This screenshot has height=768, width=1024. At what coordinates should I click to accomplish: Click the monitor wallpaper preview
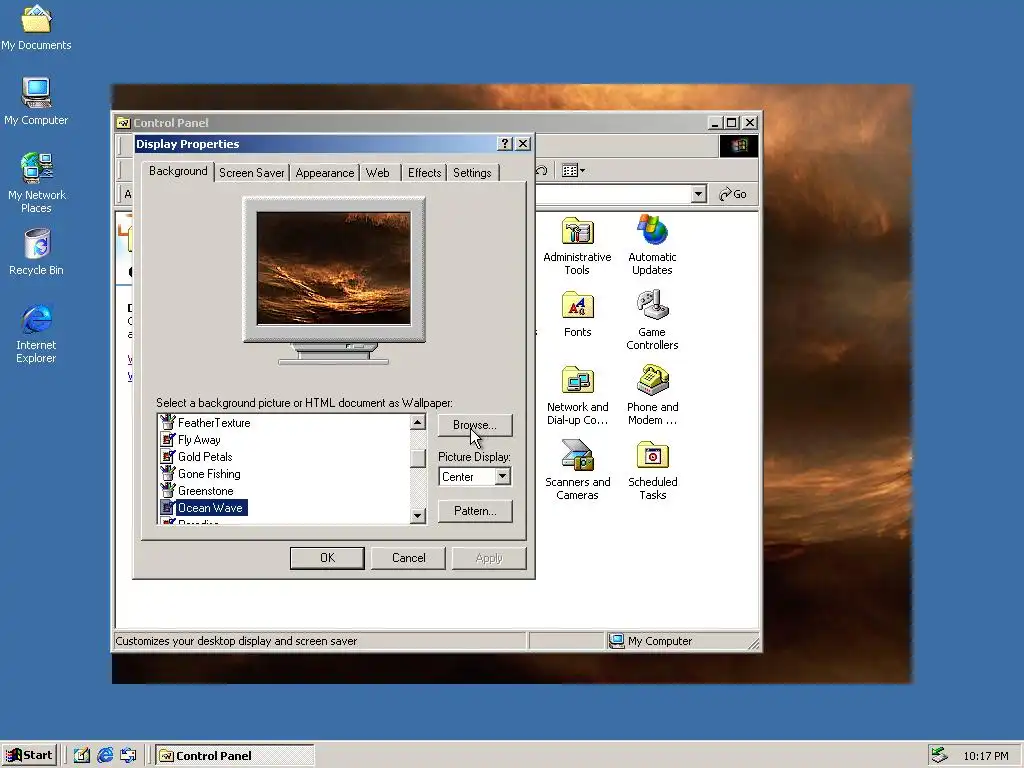pyautogui.click(x=334, y=268)
